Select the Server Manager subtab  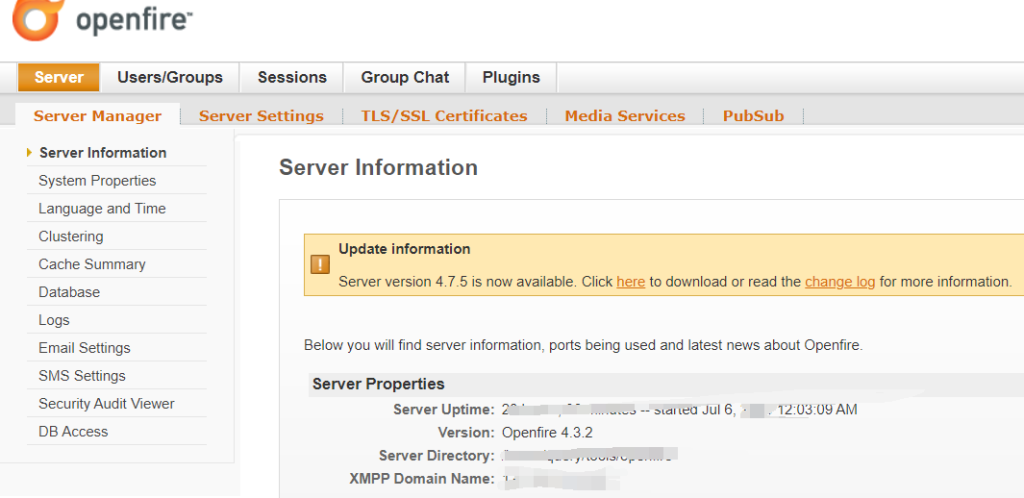tap(97, 116)
